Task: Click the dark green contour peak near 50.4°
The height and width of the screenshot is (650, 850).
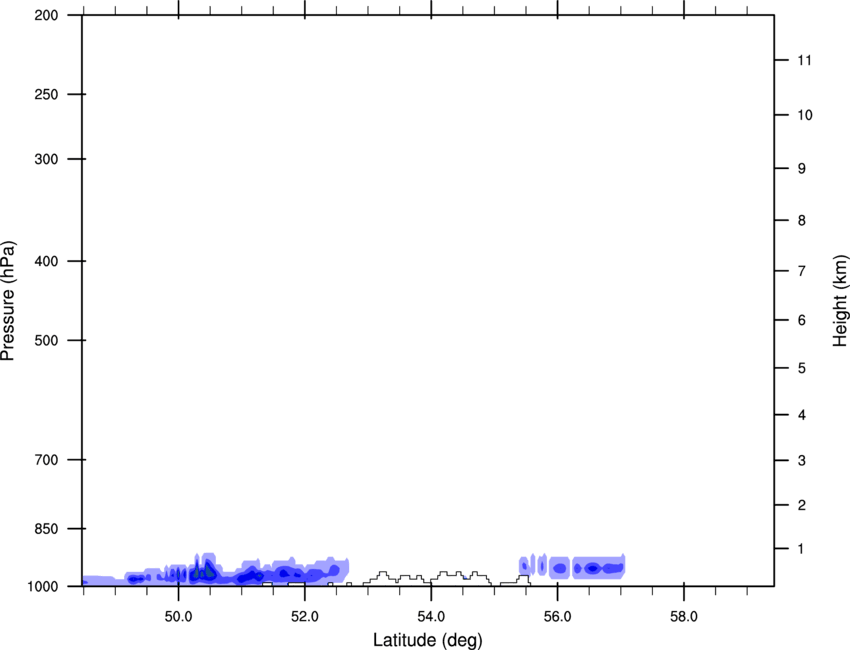Action: click(208, 571)
